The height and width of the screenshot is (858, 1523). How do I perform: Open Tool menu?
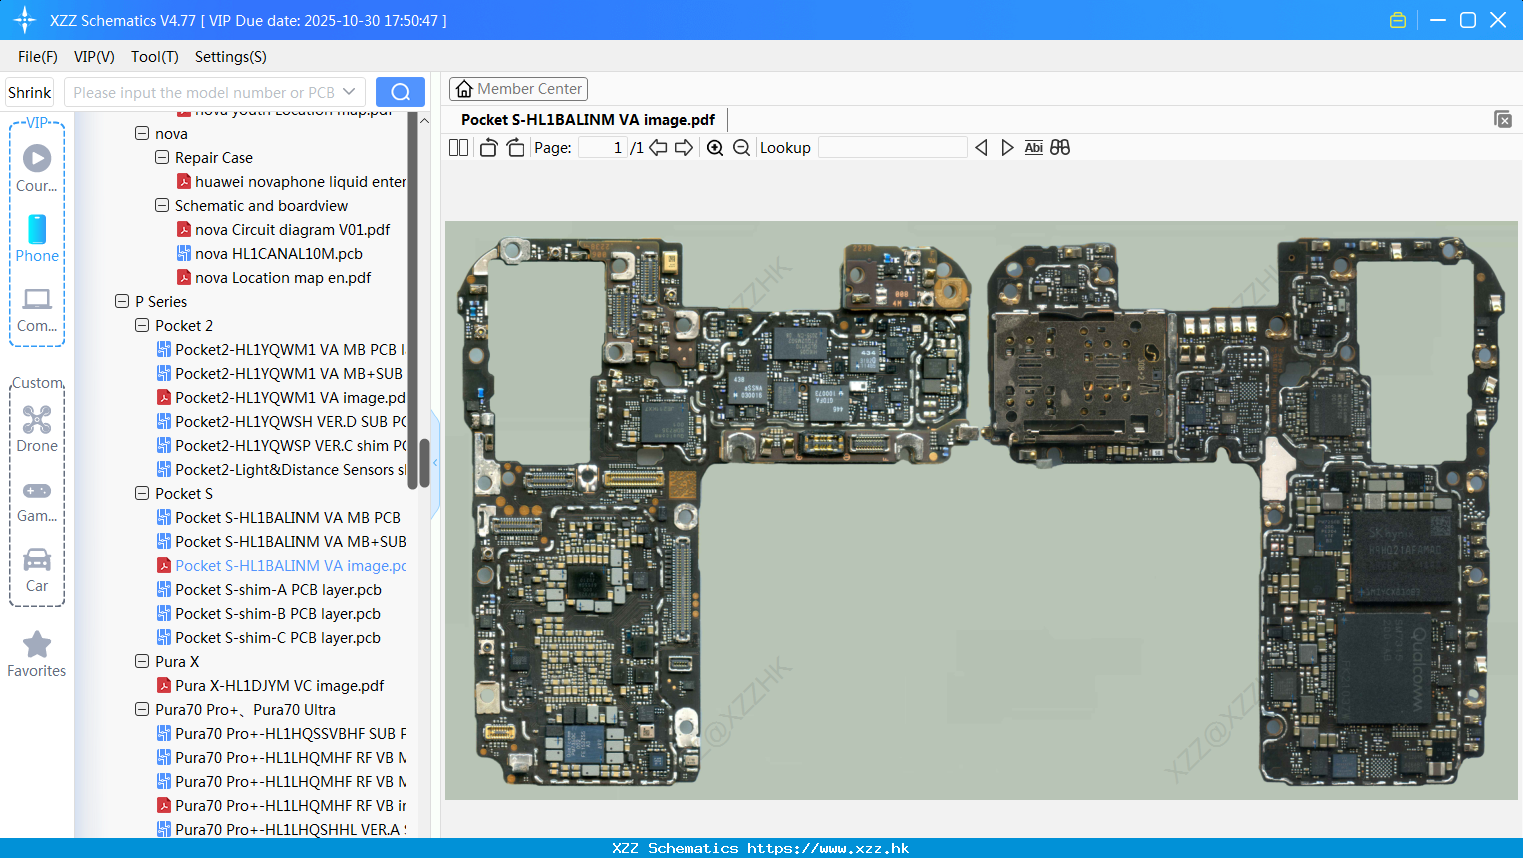[x=155, y=57]
